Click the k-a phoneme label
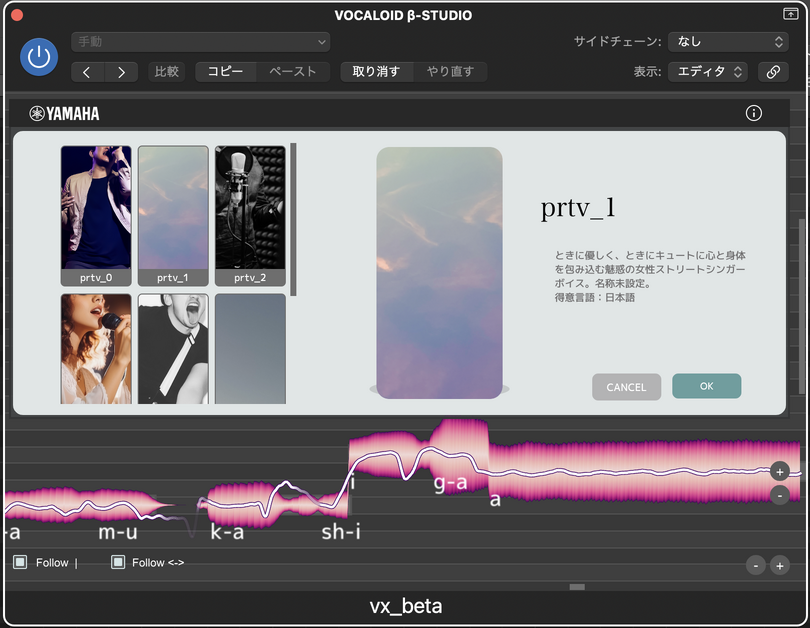This screenshot has width=810, height=628. (227, 531)
